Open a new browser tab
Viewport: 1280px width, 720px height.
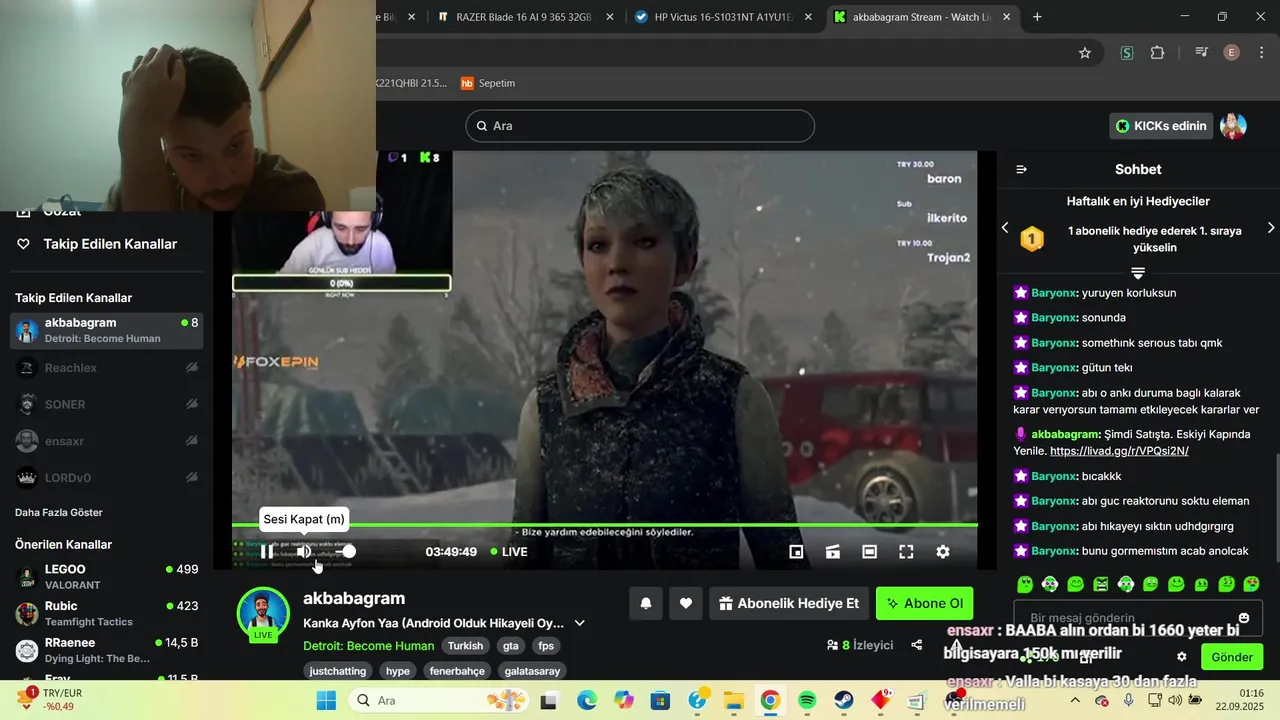click(1037, 17)
